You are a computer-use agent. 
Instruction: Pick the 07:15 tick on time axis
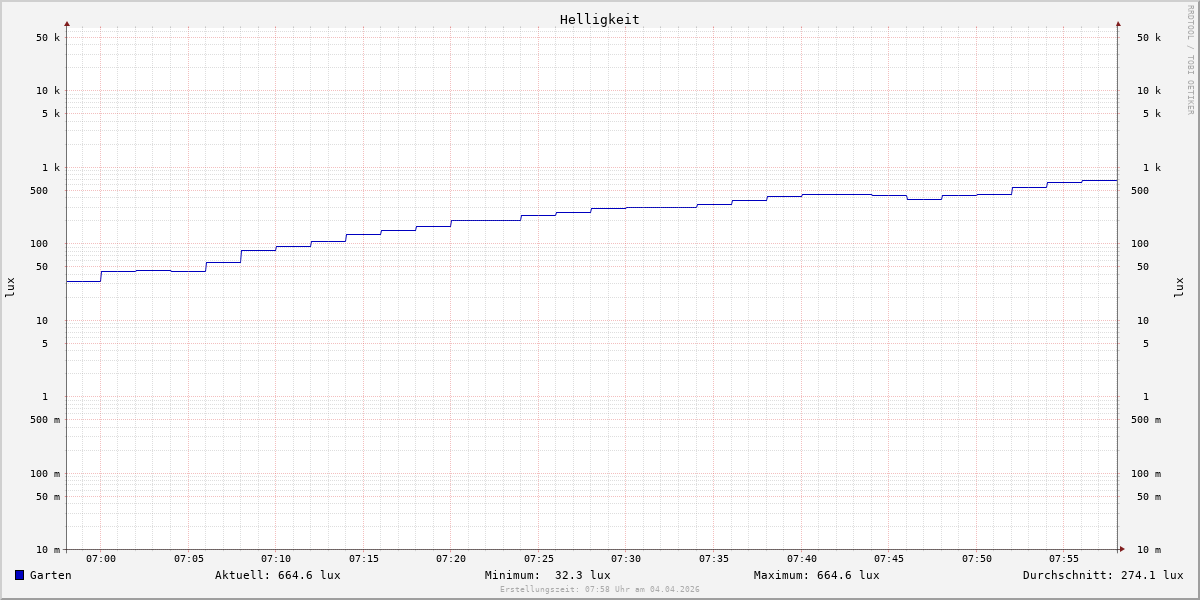point(364,559)
